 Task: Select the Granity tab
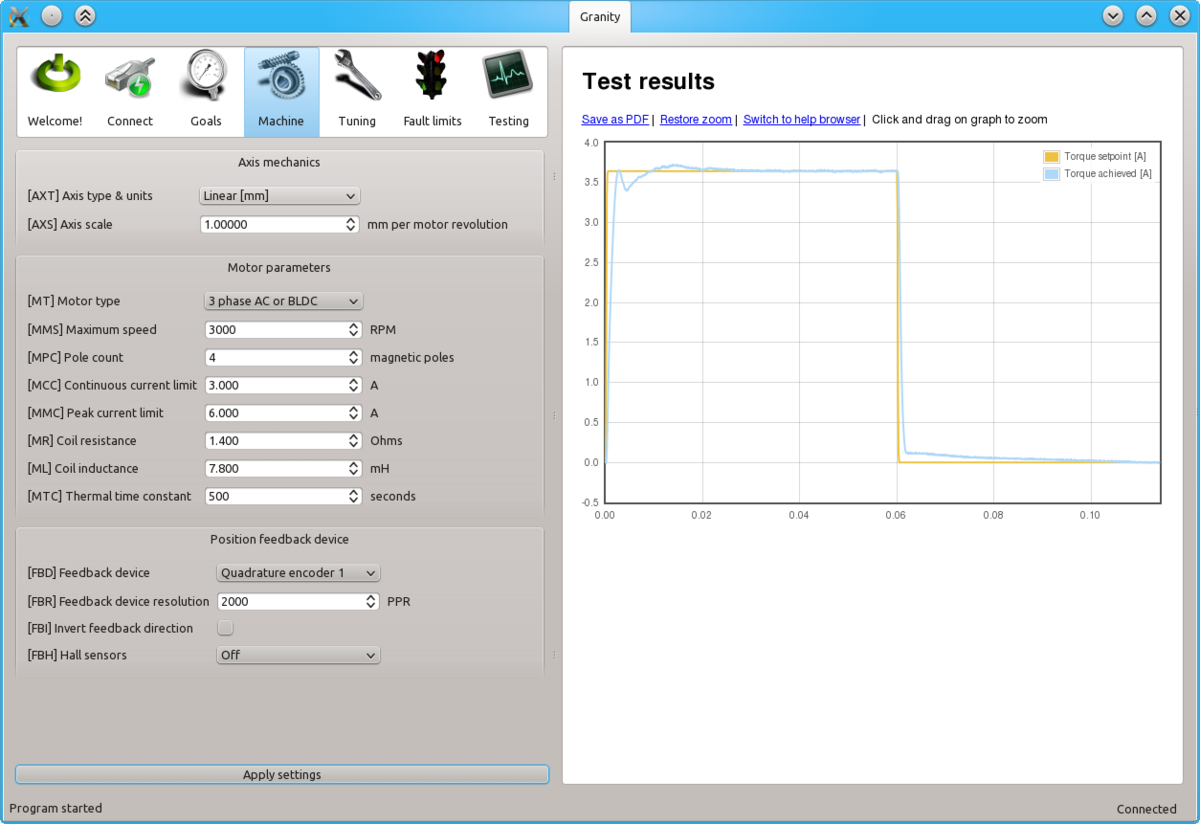click(599, 17)
